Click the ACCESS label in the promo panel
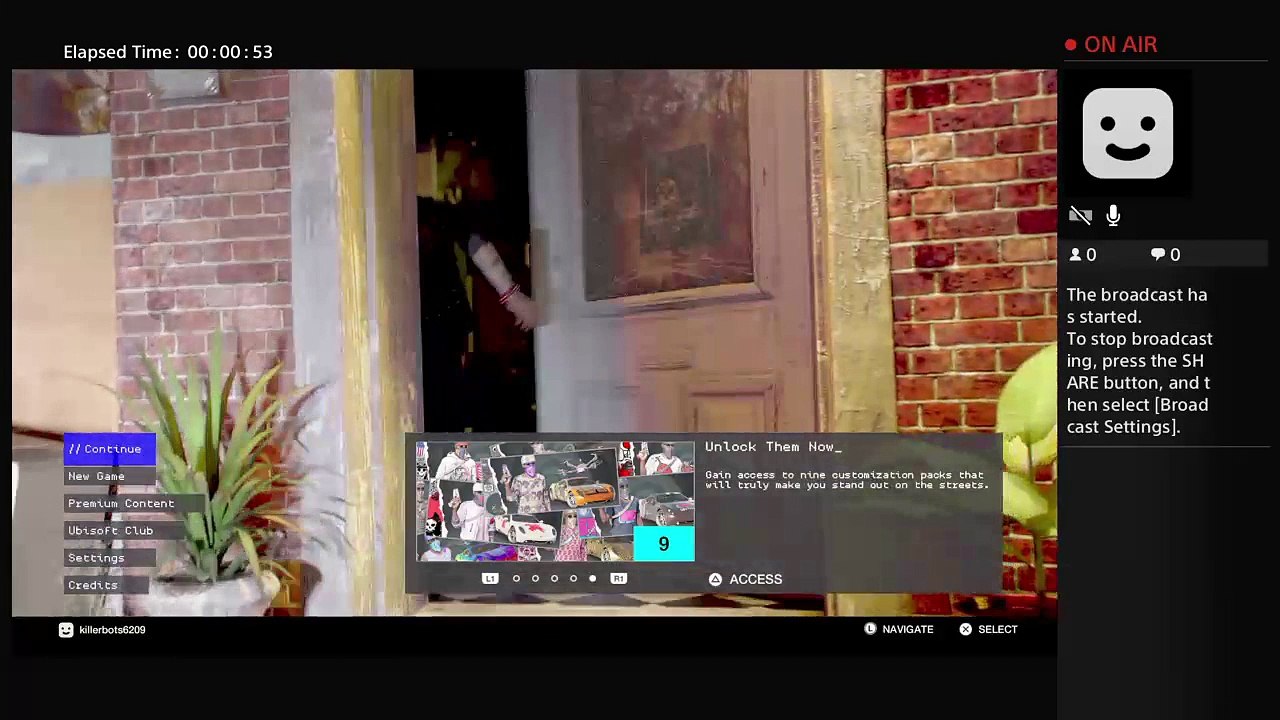1280x720 pixels. pos(756,579)
